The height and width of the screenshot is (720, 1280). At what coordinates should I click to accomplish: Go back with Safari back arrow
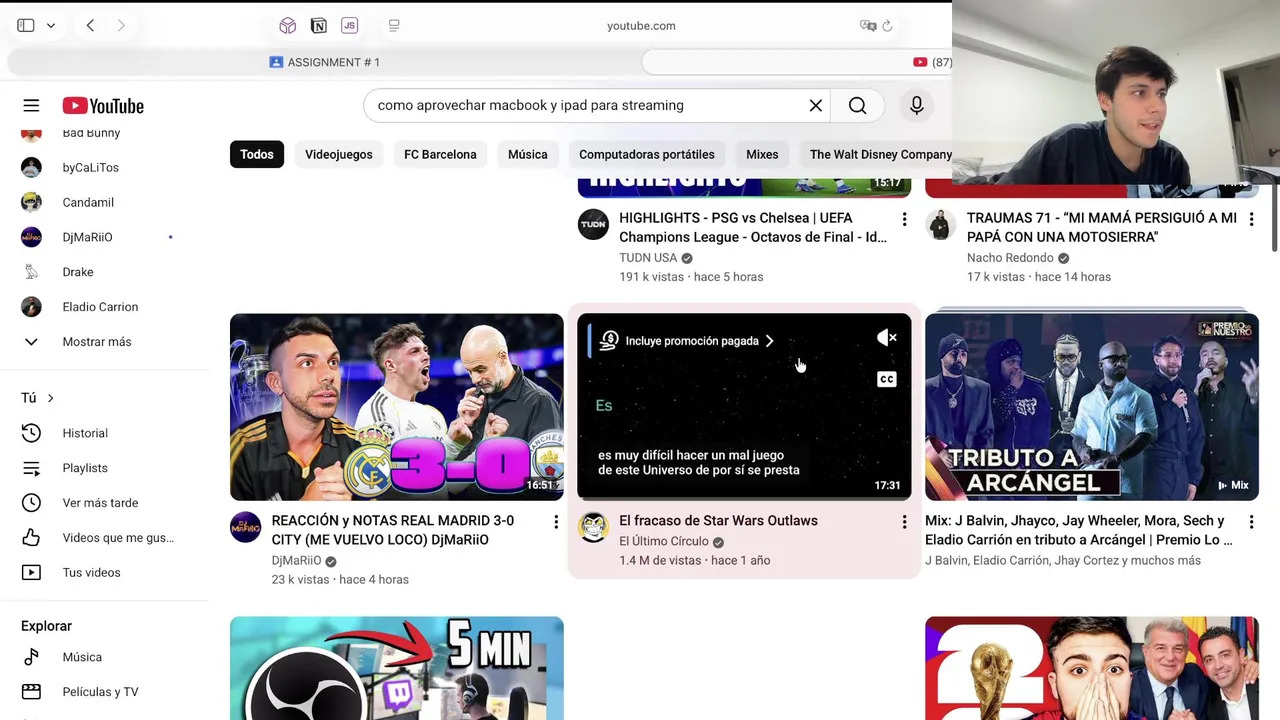tap(90, 25)
